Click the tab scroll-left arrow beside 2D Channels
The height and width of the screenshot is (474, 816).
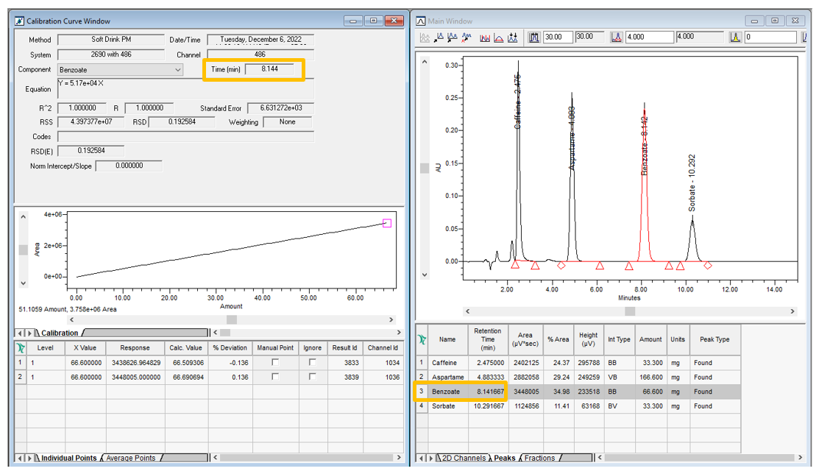click(421, 458)
